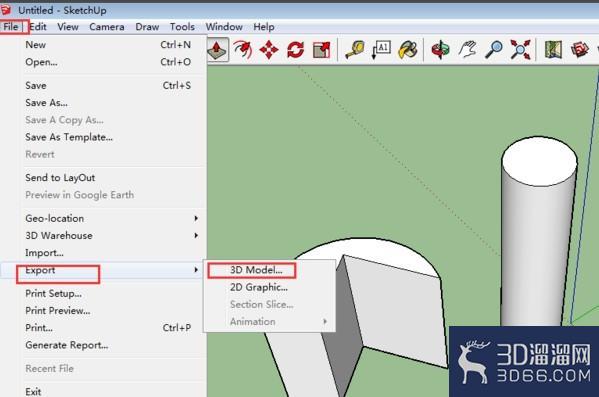The height and width of the screenshot is (397, 599).
Task: Click the Add Location map icon
Action: (553, 50)
